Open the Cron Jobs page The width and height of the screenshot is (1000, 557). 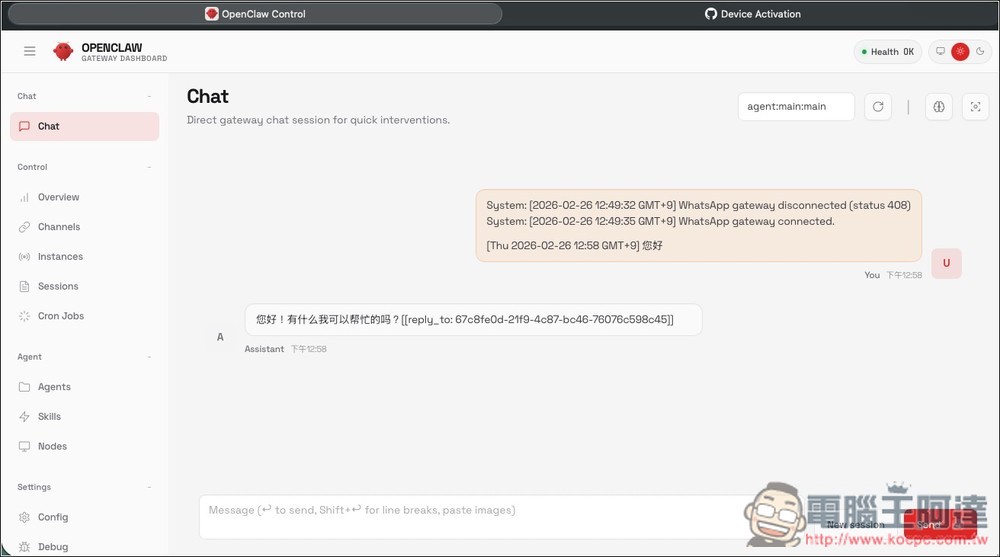[85, 316]
